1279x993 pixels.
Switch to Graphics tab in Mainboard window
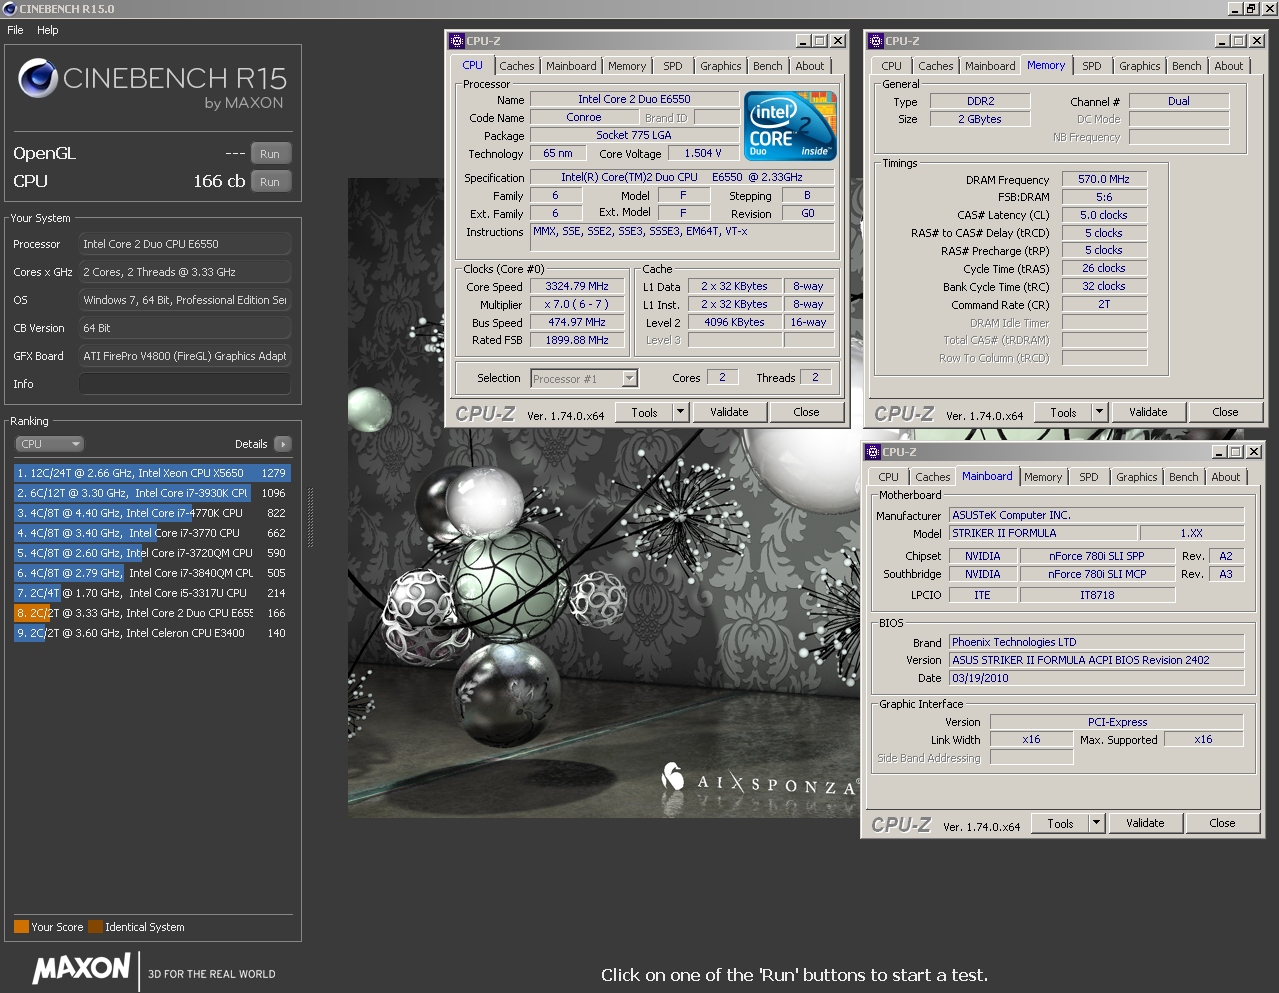pyautogui.click(x=1137, y=477)
